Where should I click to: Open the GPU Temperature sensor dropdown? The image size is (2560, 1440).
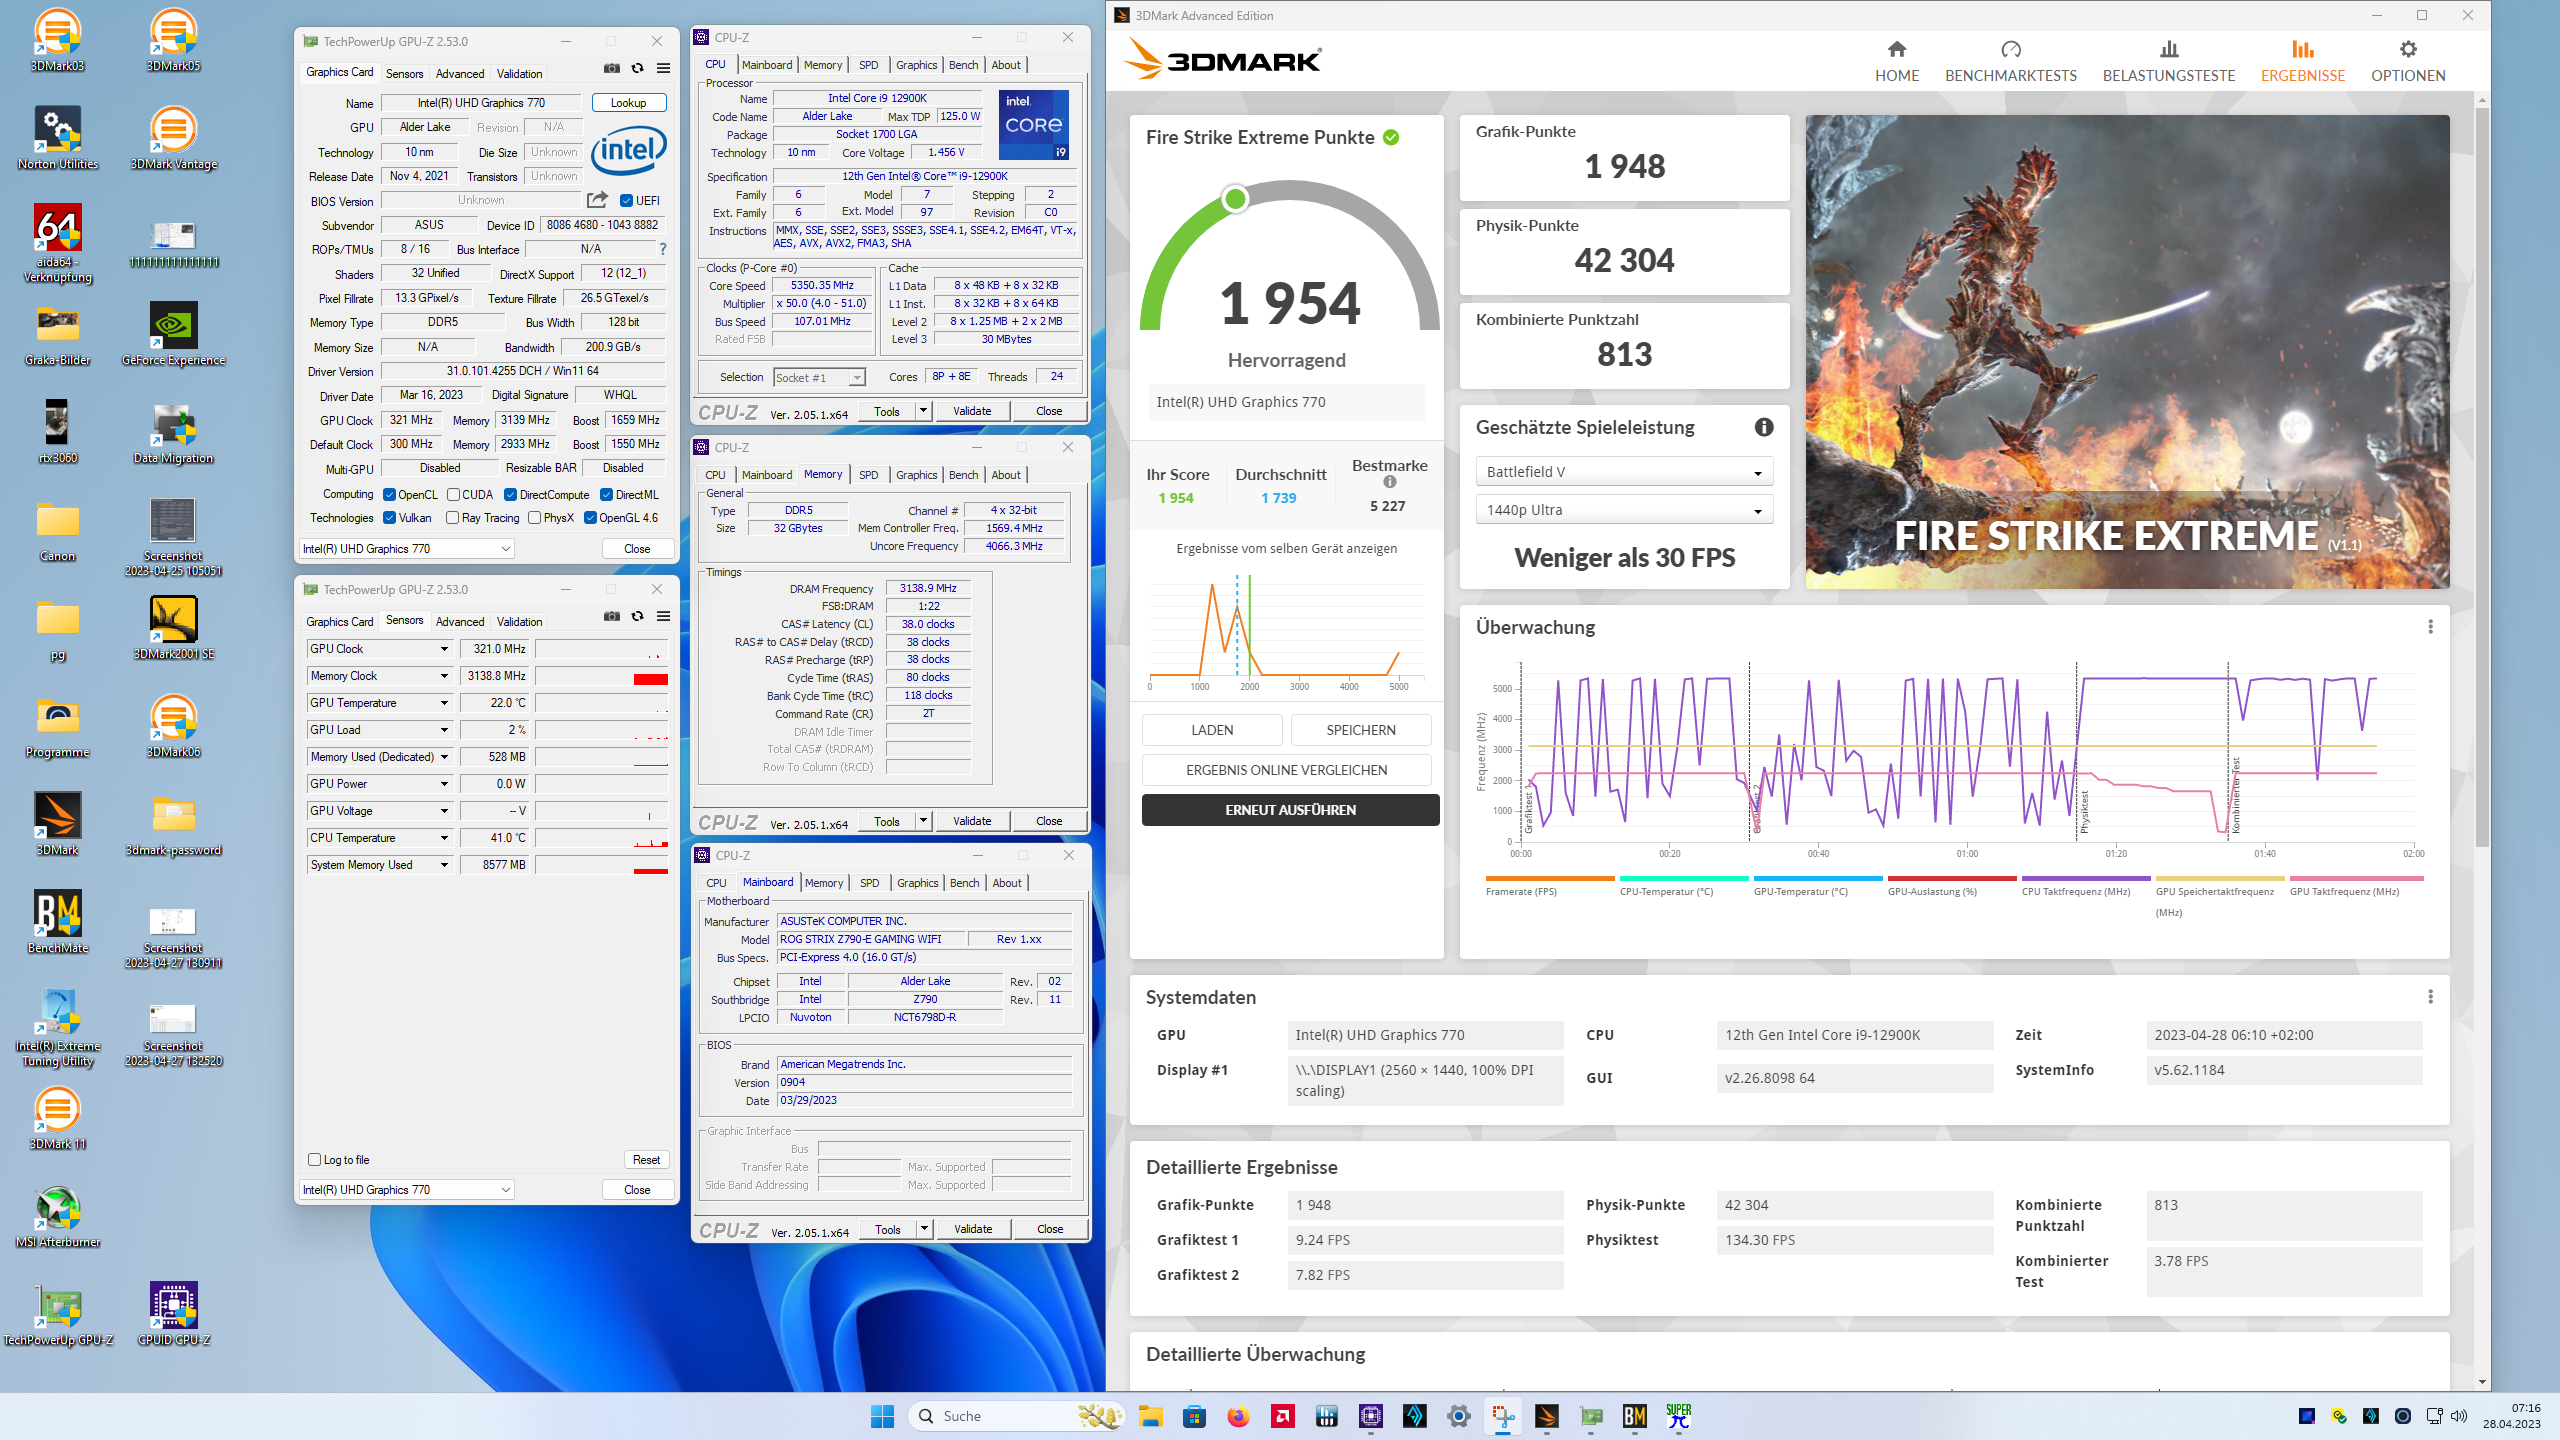[x=444, y=703]
